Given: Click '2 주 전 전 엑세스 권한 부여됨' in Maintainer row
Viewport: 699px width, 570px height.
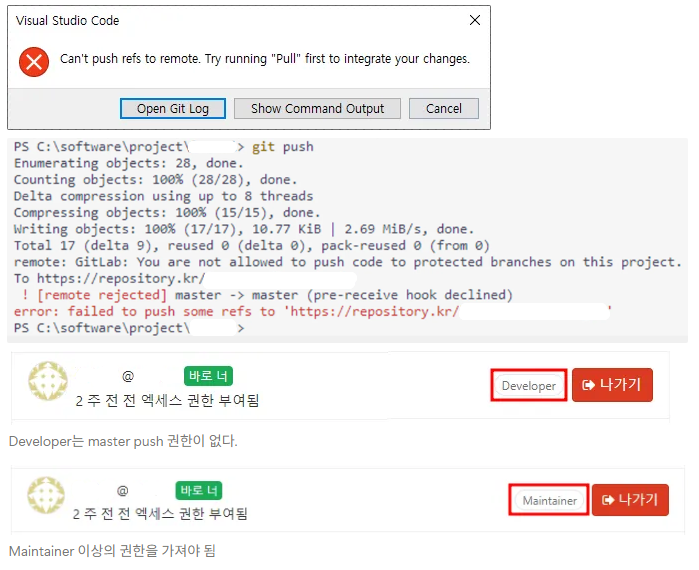Looking at the screenshot, I should (x=160, y=514).
